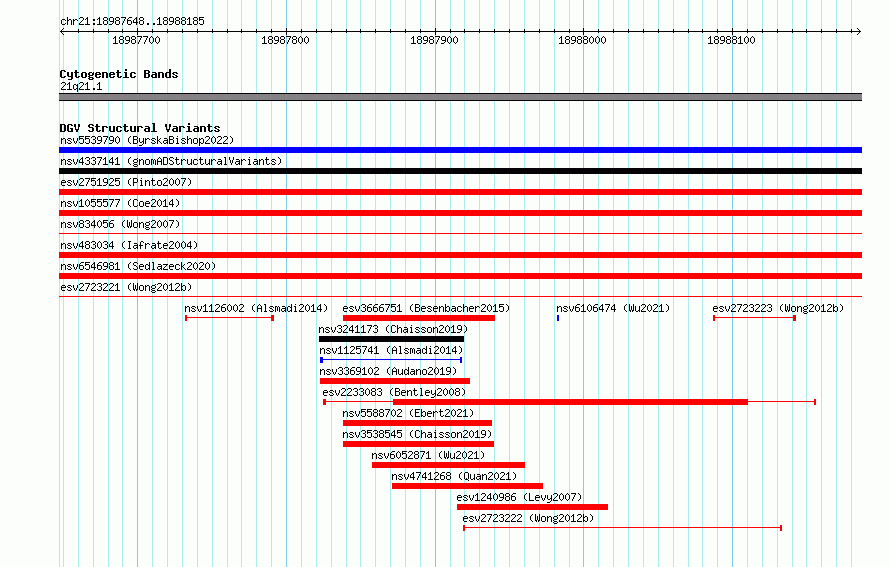
Task: Click the esv2723223 (Wong2012b) label
Action: [x=778, y=308]
